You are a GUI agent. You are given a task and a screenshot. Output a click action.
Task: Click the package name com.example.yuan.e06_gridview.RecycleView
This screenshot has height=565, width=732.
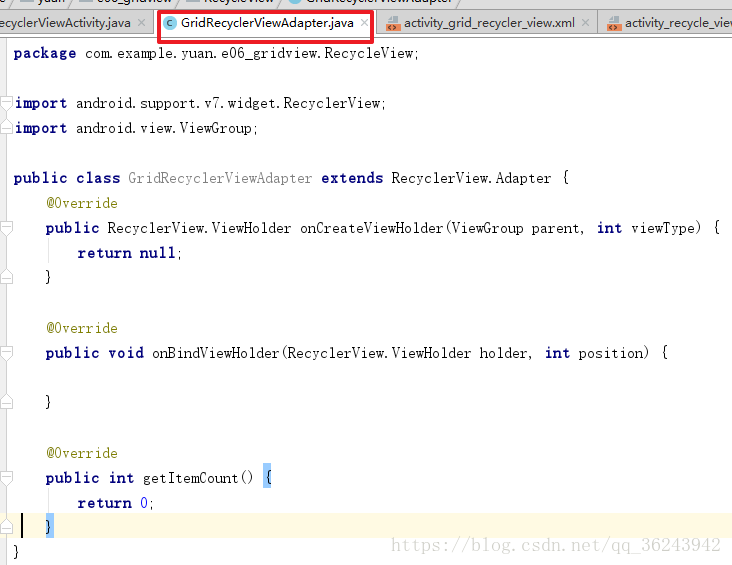[x=249, y=53]
